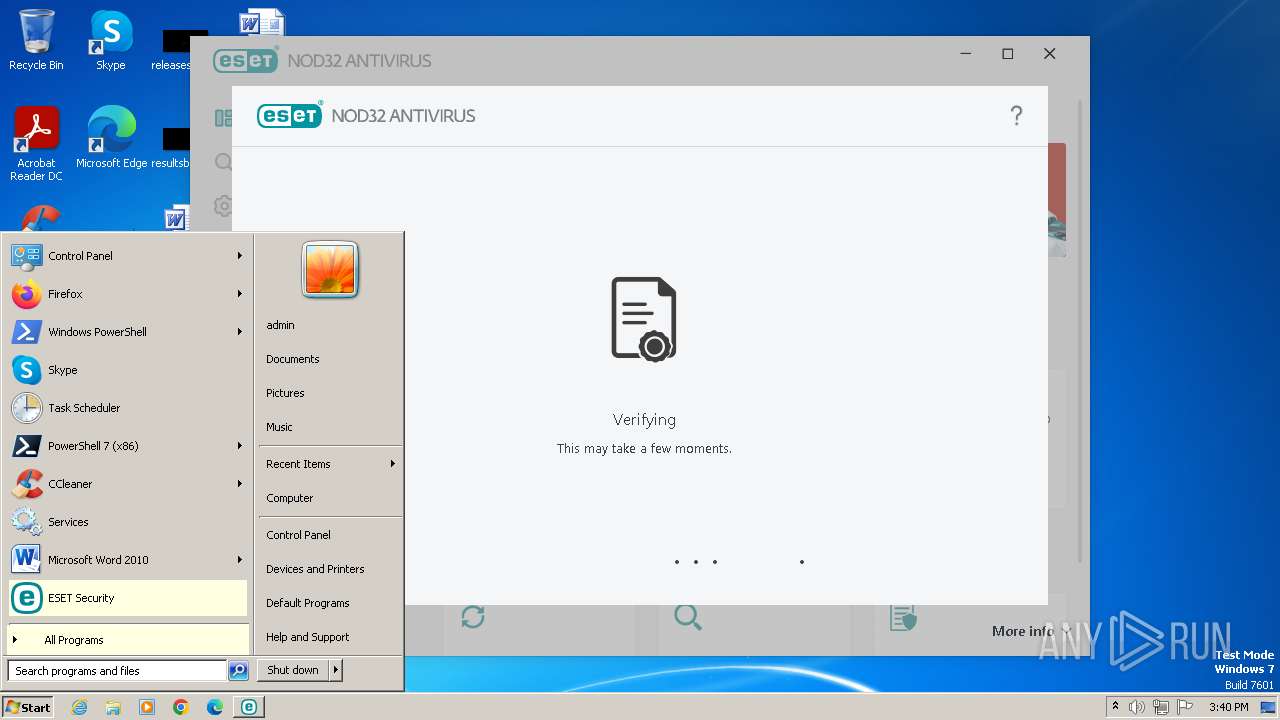Show hidden tray icons arrow
Image resolution: width=1280 pixels, height=720 pixels.
click(x=1115, y=707)
